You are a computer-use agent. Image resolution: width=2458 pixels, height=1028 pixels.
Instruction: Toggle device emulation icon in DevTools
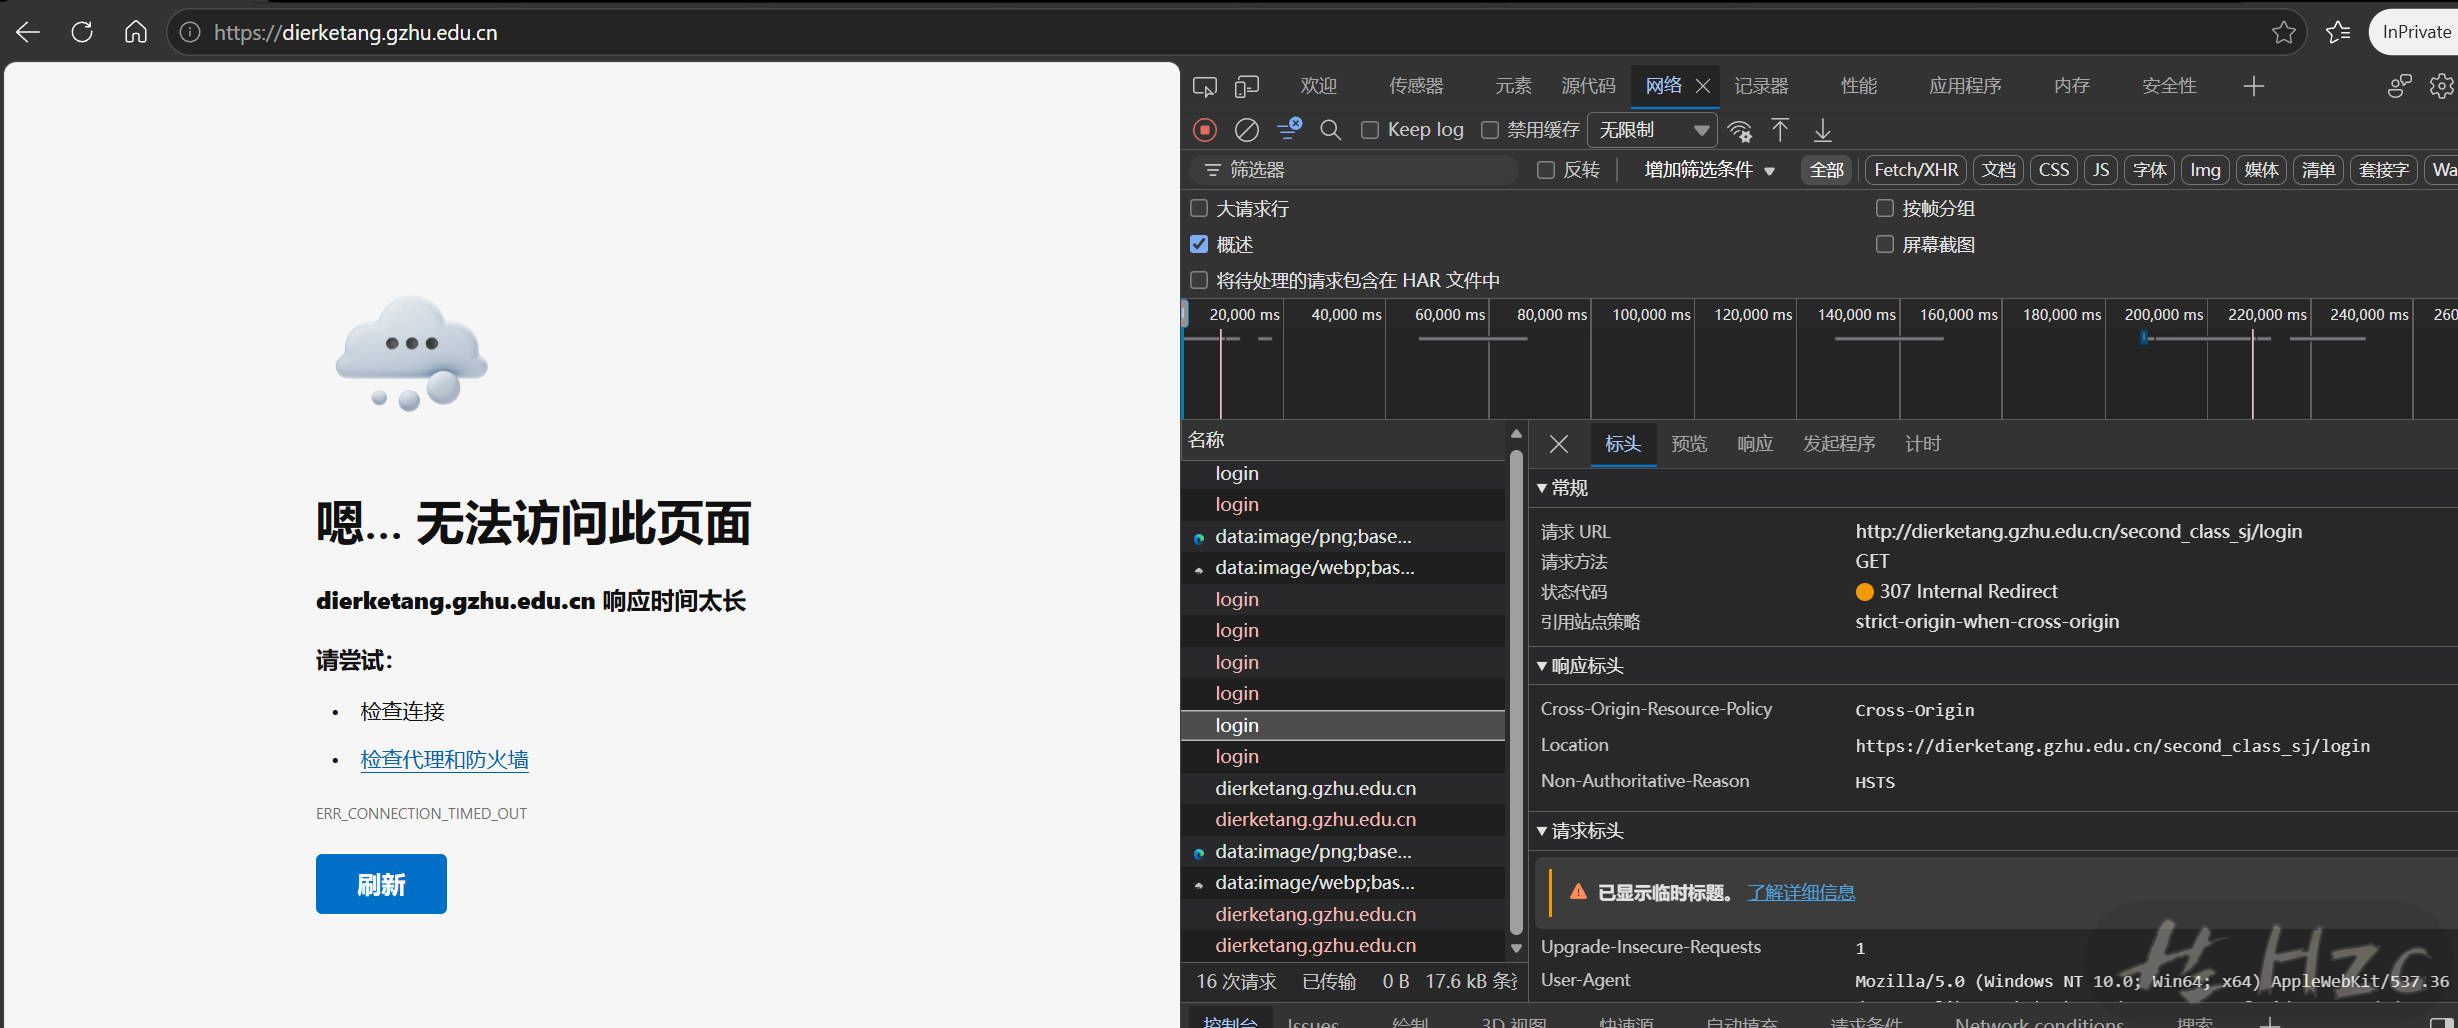[1247, 86]
